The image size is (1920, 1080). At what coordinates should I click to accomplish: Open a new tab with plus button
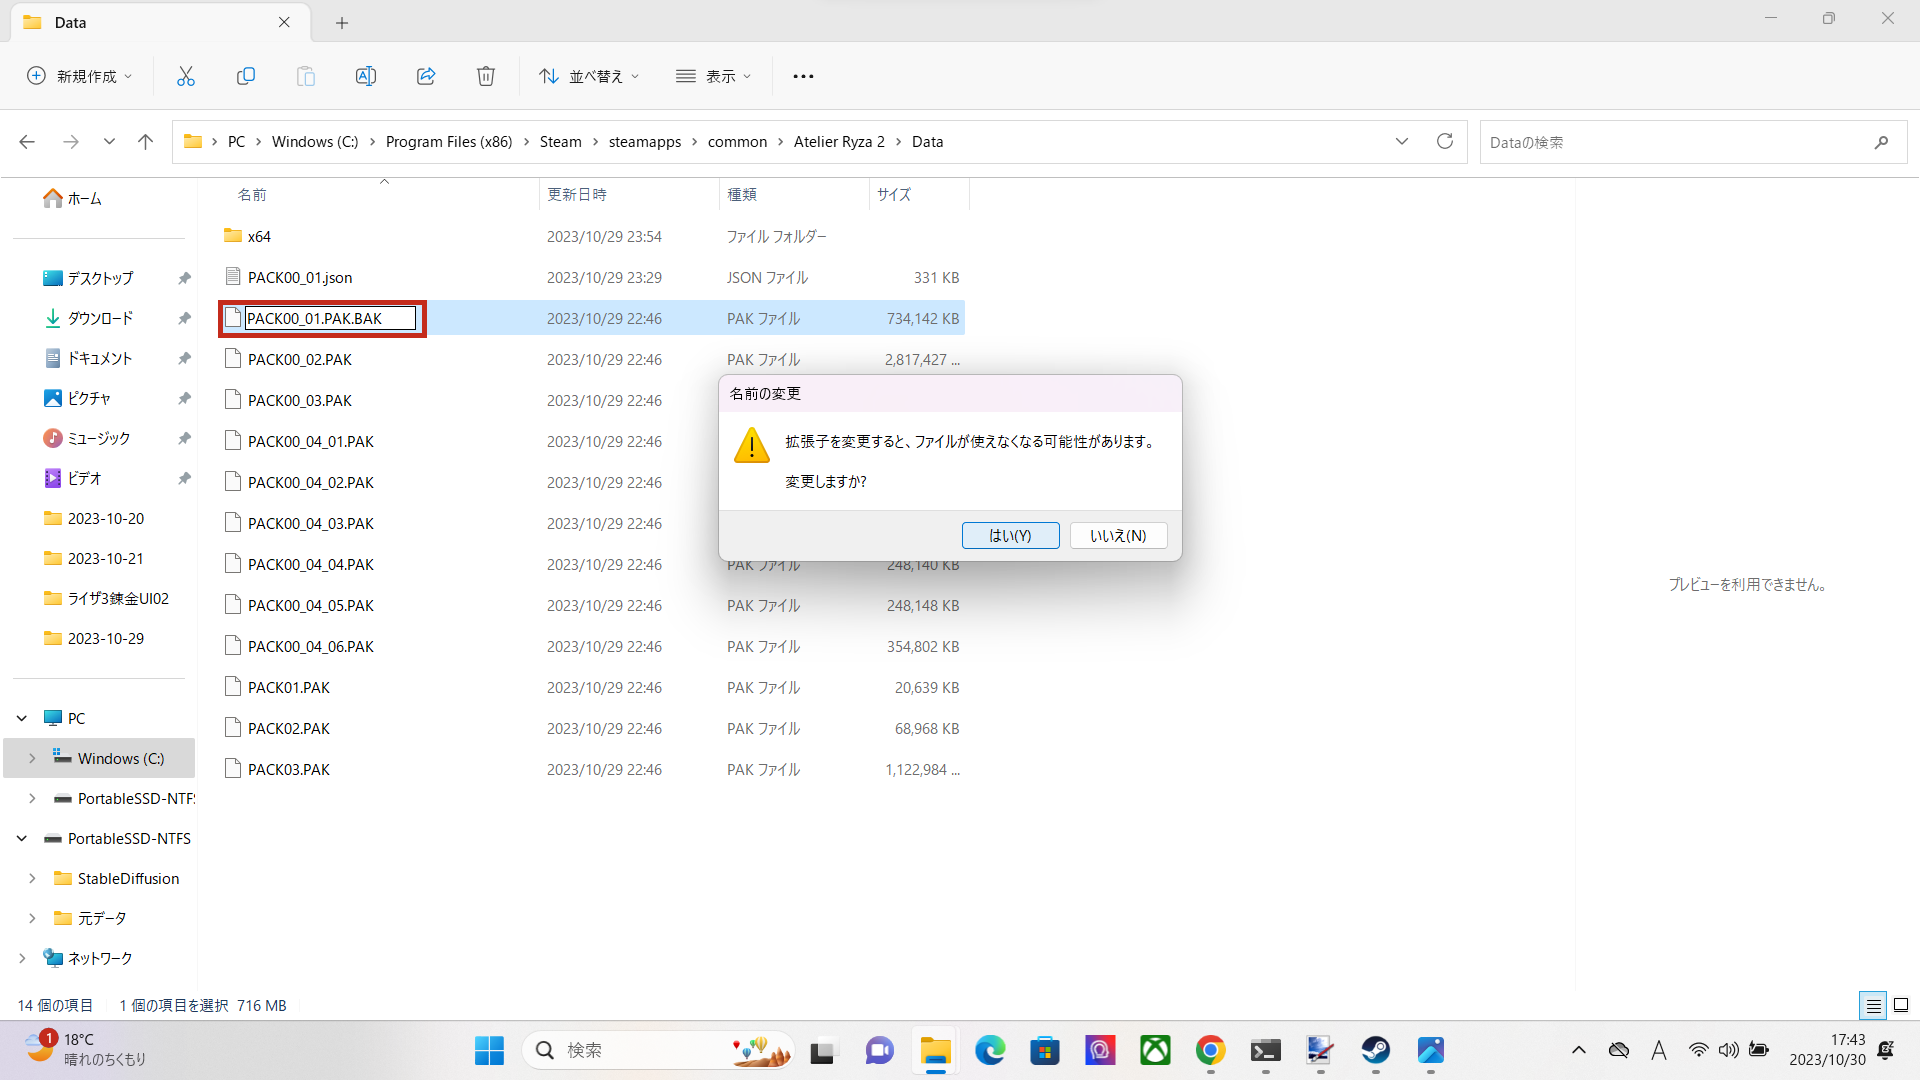point(342,22)
